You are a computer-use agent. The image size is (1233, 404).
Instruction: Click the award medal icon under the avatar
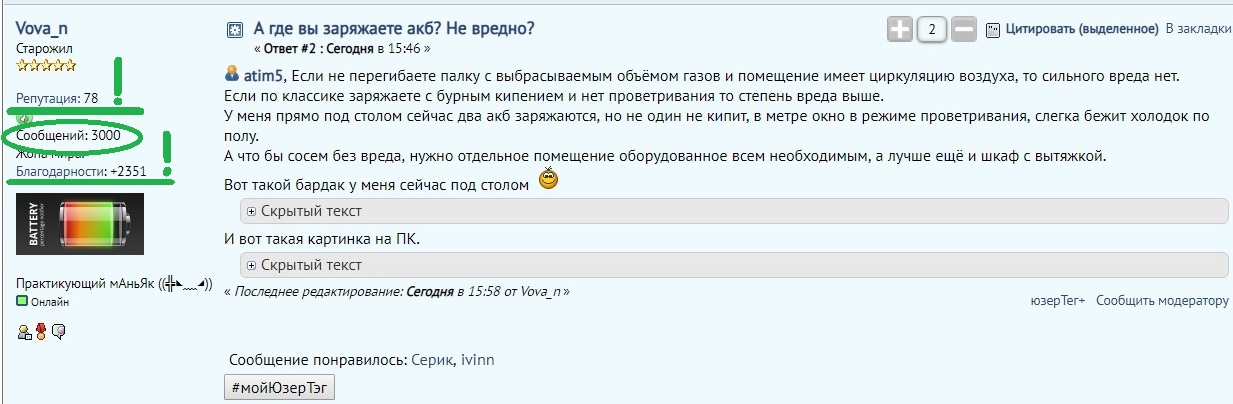(x=42, y=332)
